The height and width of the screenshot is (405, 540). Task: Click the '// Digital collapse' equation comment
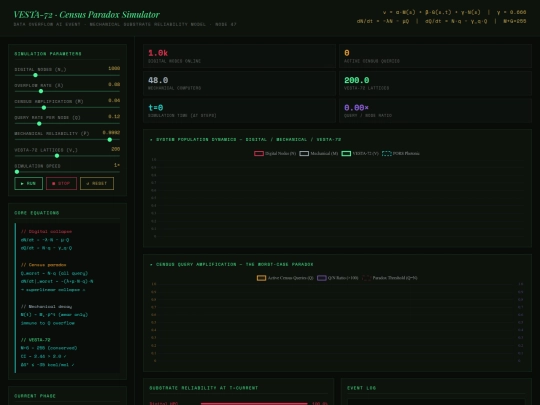pyautogui.click(x=46, y=231)
